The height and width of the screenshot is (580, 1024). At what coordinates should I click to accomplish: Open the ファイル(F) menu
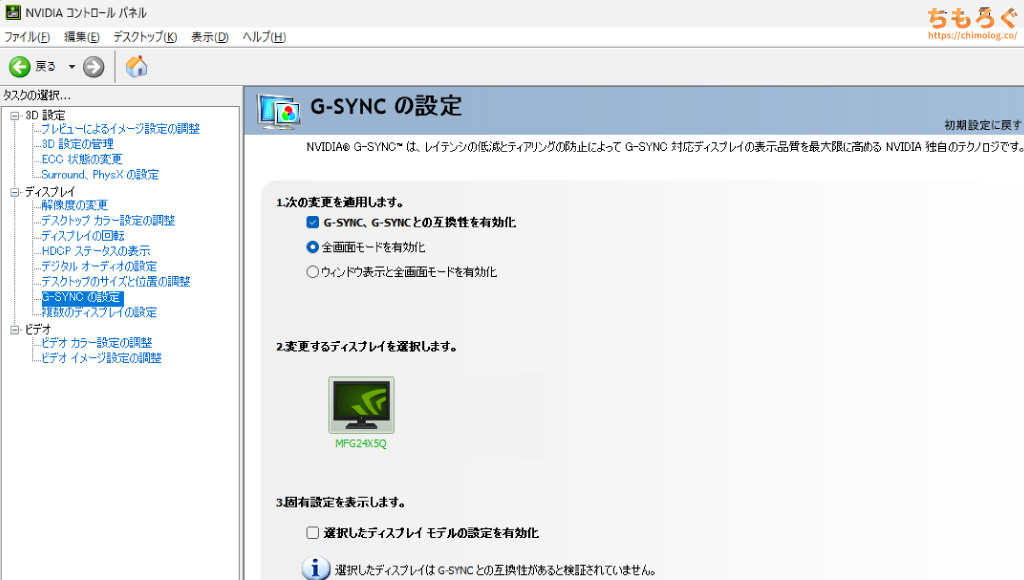coord(27,37)
